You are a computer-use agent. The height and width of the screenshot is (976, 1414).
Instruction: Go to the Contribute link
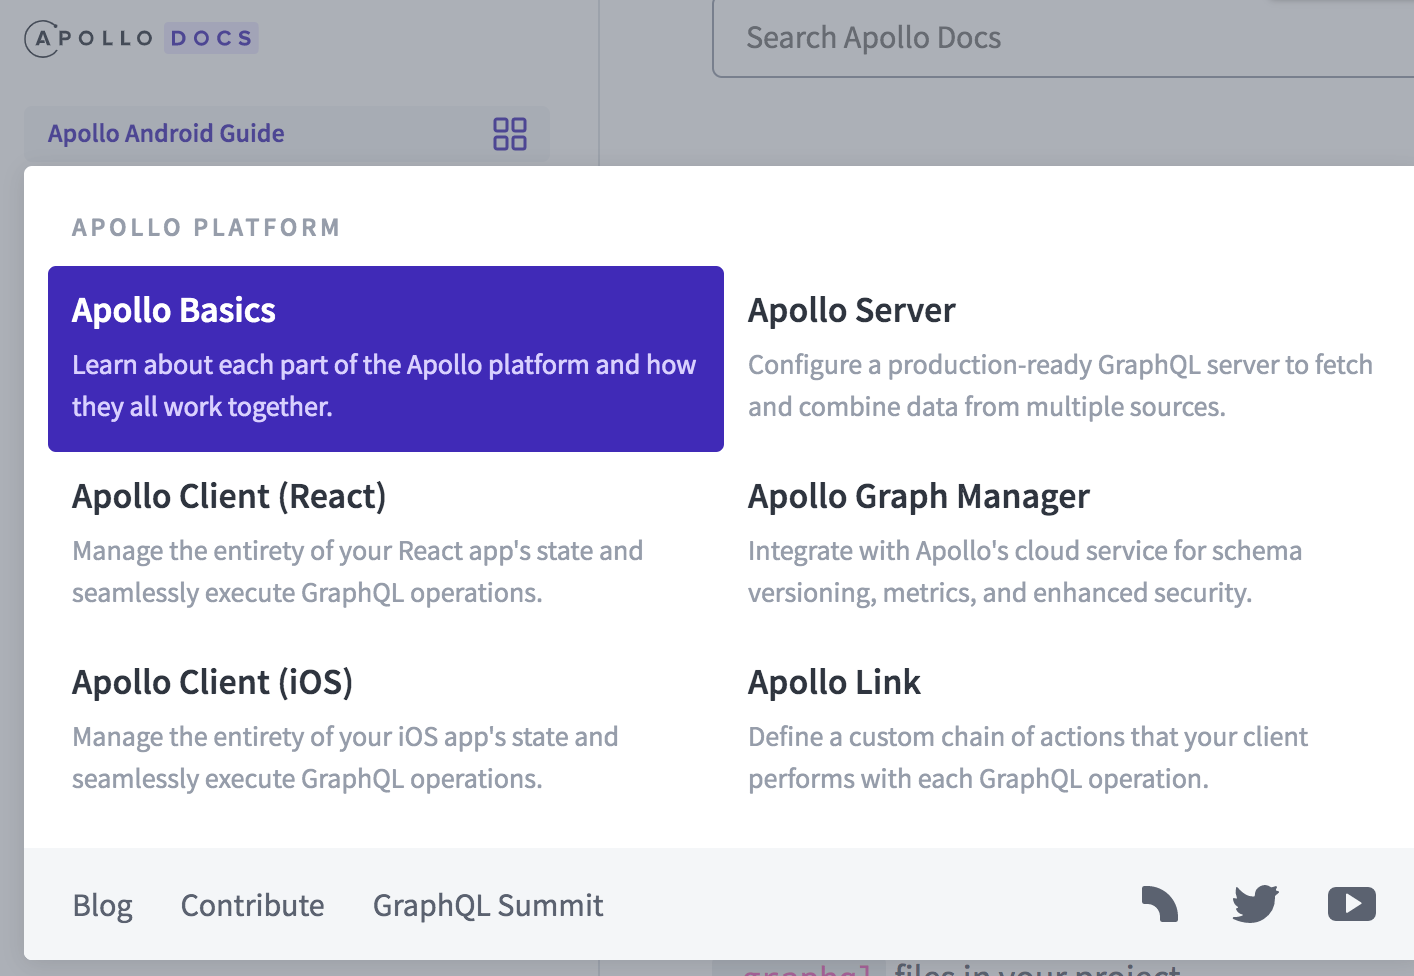[252, 906]
